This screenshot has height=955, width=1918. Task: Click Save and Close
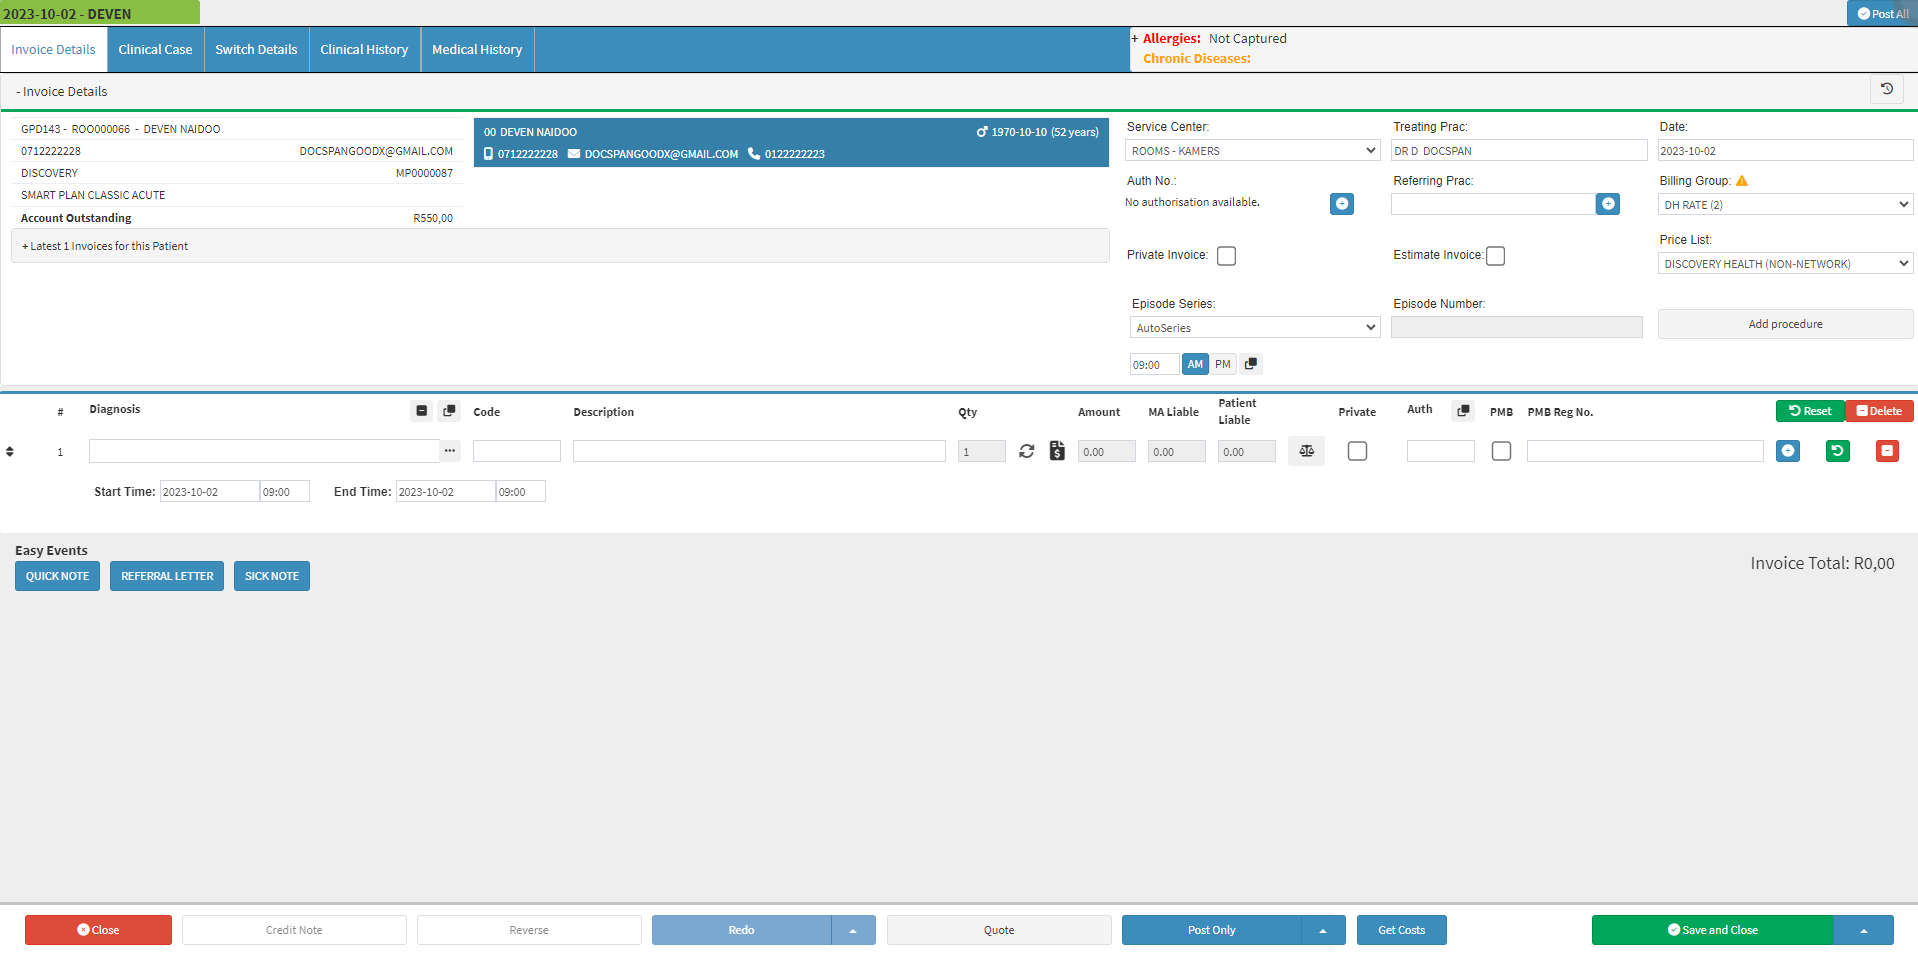(1712, 930)
